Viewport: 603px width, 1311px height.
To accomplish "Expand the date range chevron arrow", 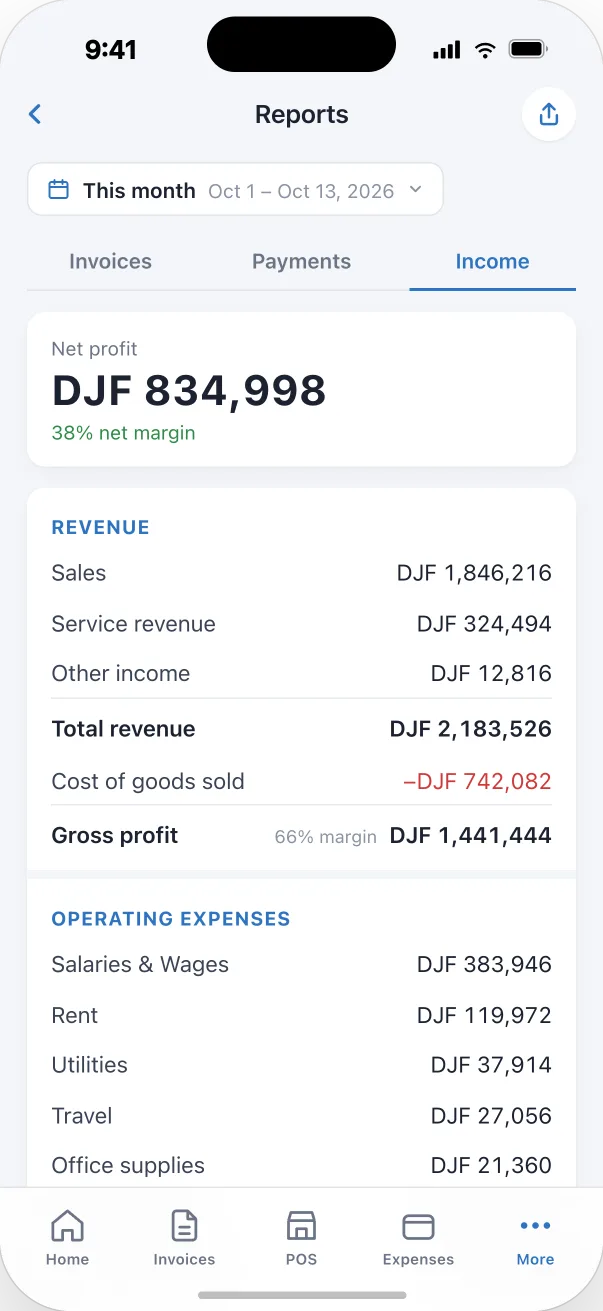I will click(416, 190).
